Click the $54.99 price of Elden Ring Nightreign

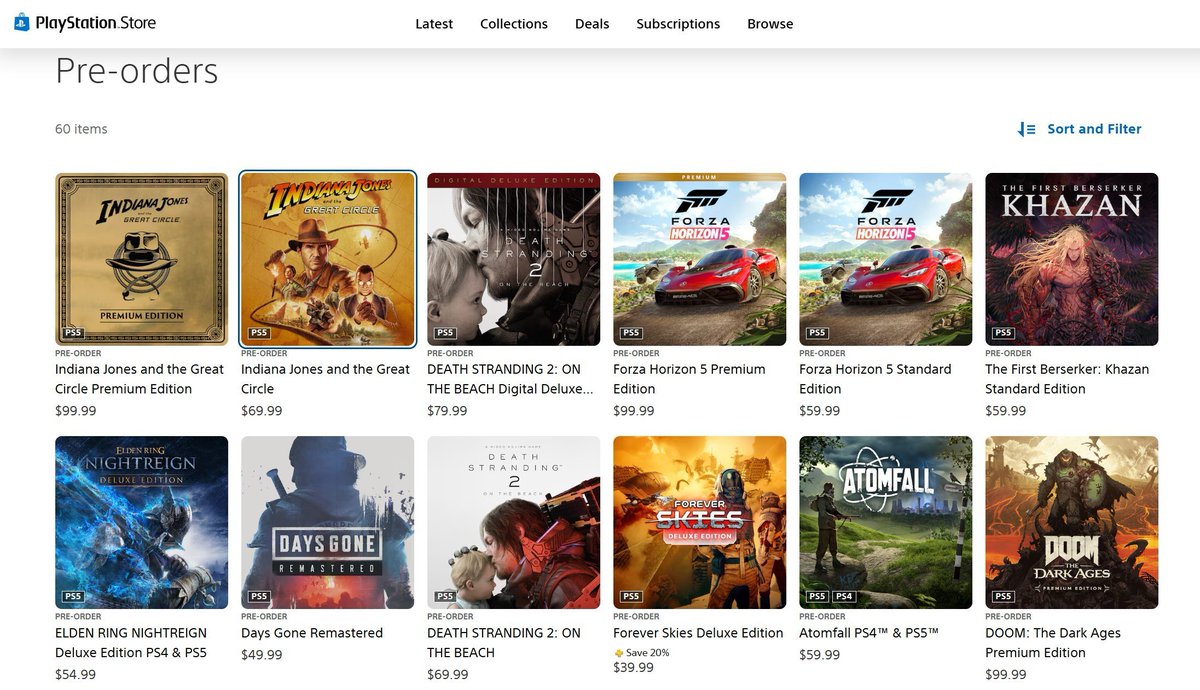[x=76, y=675]
